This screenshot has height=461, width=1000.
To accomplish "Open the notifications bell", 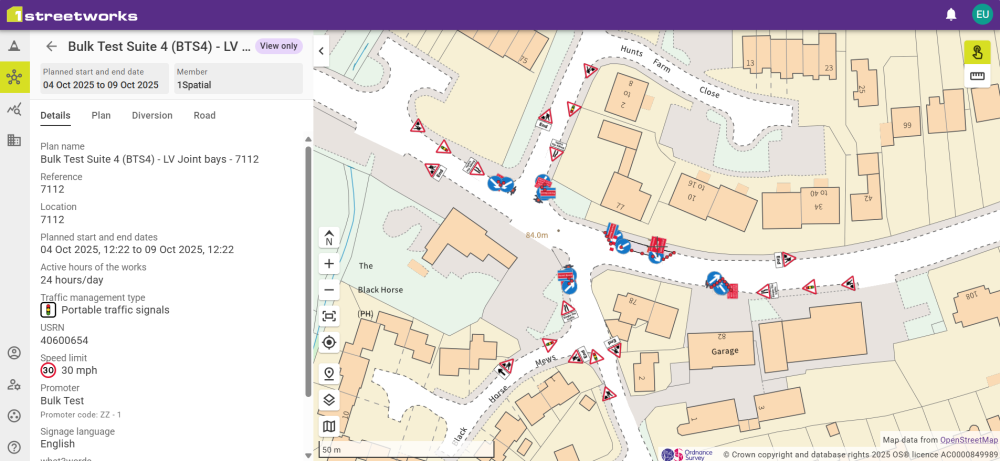I will tap(951, 15).
